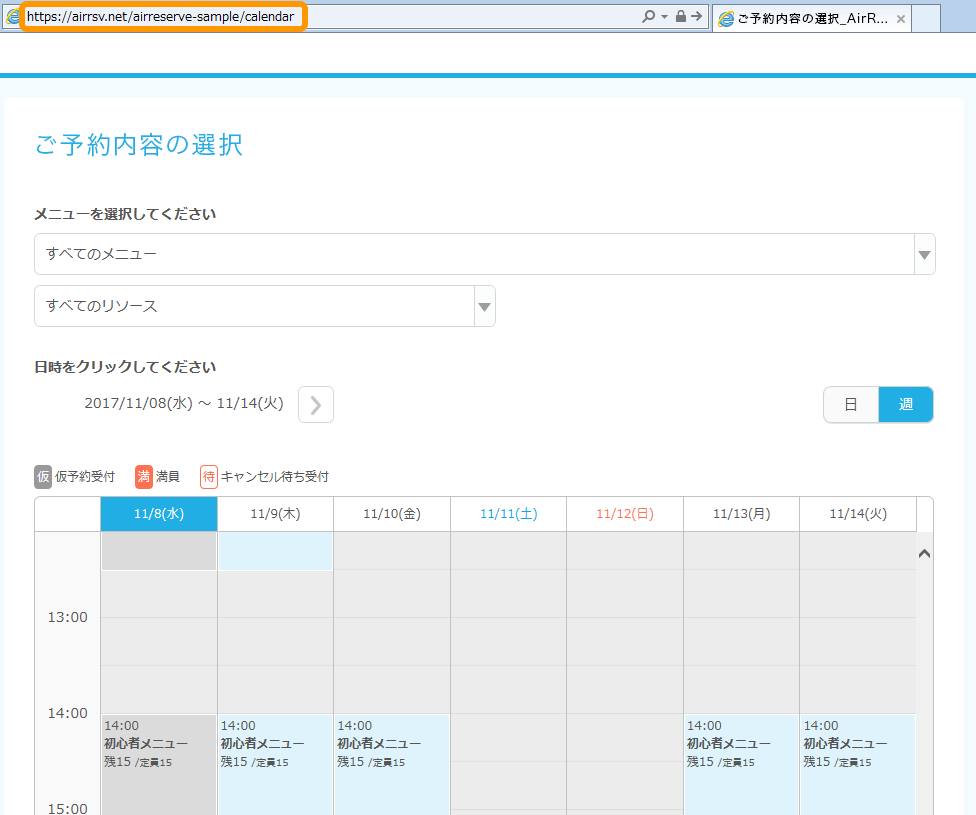Screen dimensions: 976x815
Task: Click the キャンセル待ち受付 legend text
Action: coord(274,477)
